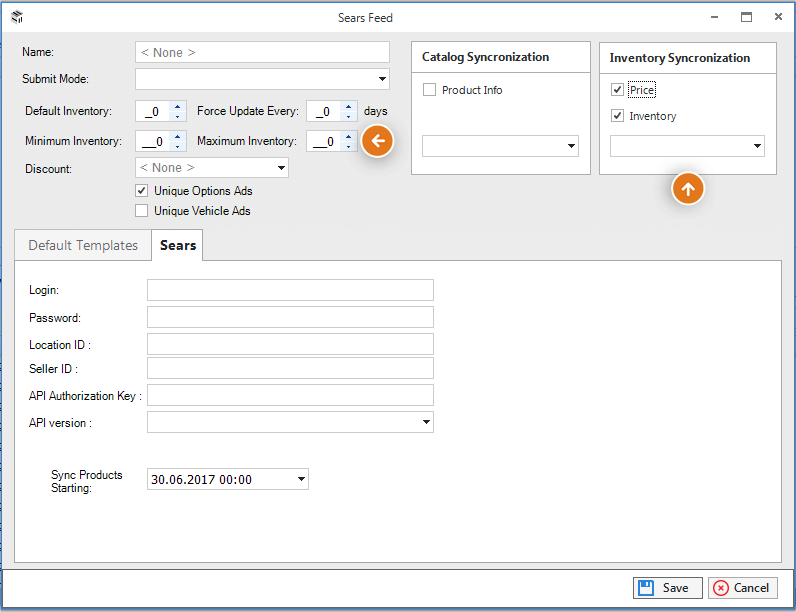This screenshot has height=612, width=796.
Task: Click the app icon in title bar
Action: [17, 17]
